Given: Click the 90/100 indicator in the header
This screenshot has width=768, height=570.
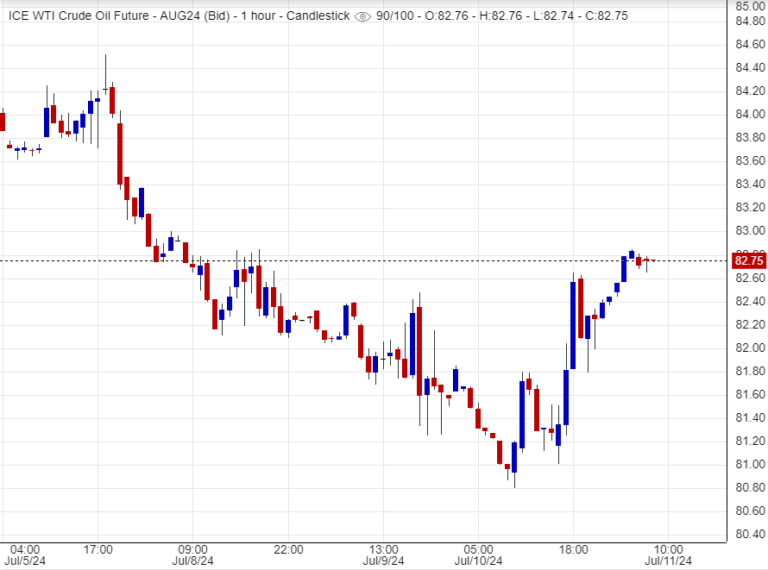Looking at the screenshot, I should click(392, 17).
